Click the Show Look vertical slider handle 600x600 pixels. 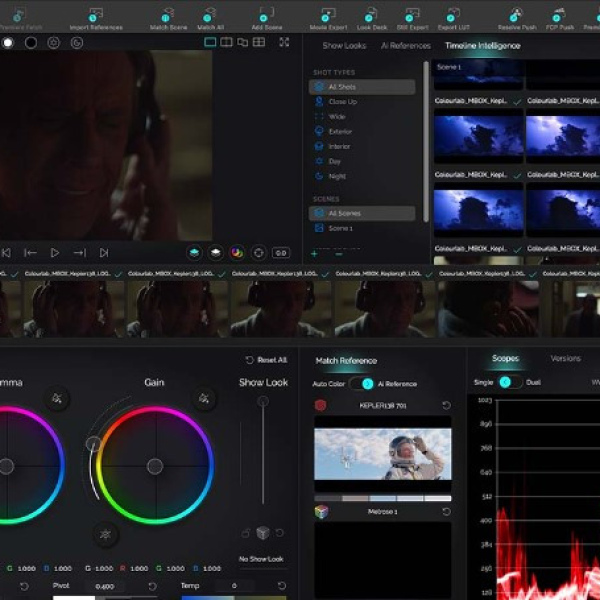click(263, 402)
